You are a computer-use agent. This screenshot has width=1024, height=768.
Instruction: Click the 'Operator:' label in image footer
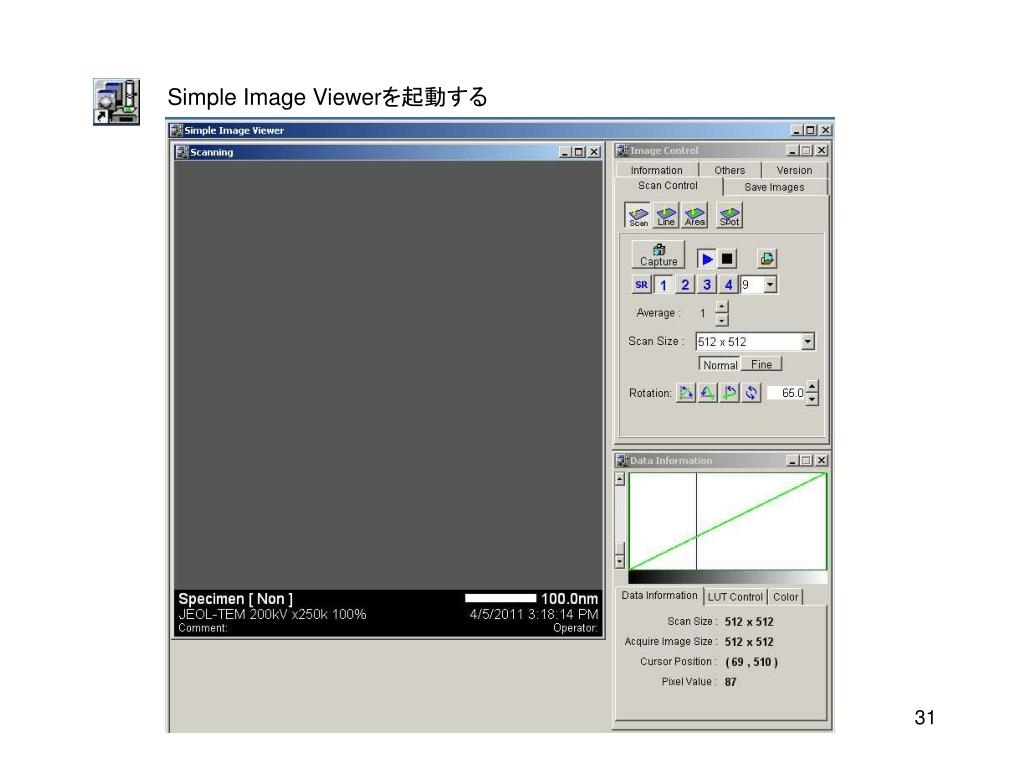[x=575, y=628]
